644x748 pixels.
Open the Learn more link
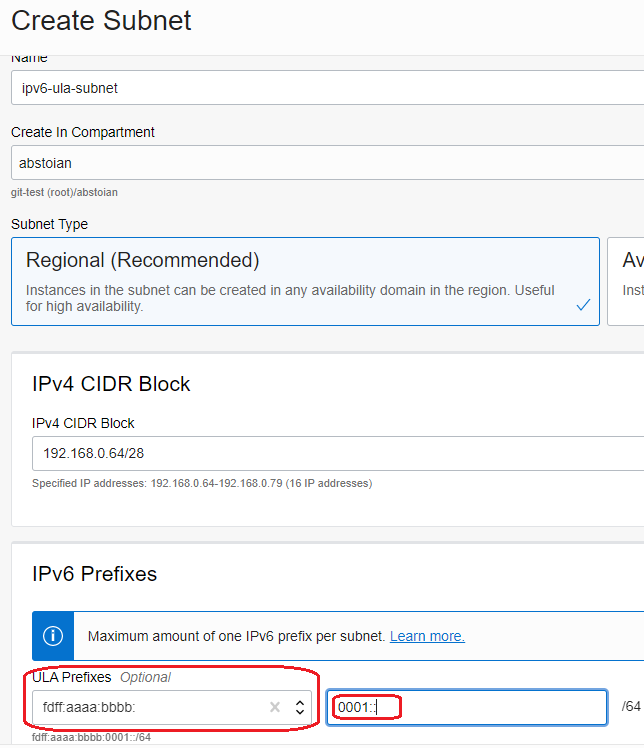point(427,636)
